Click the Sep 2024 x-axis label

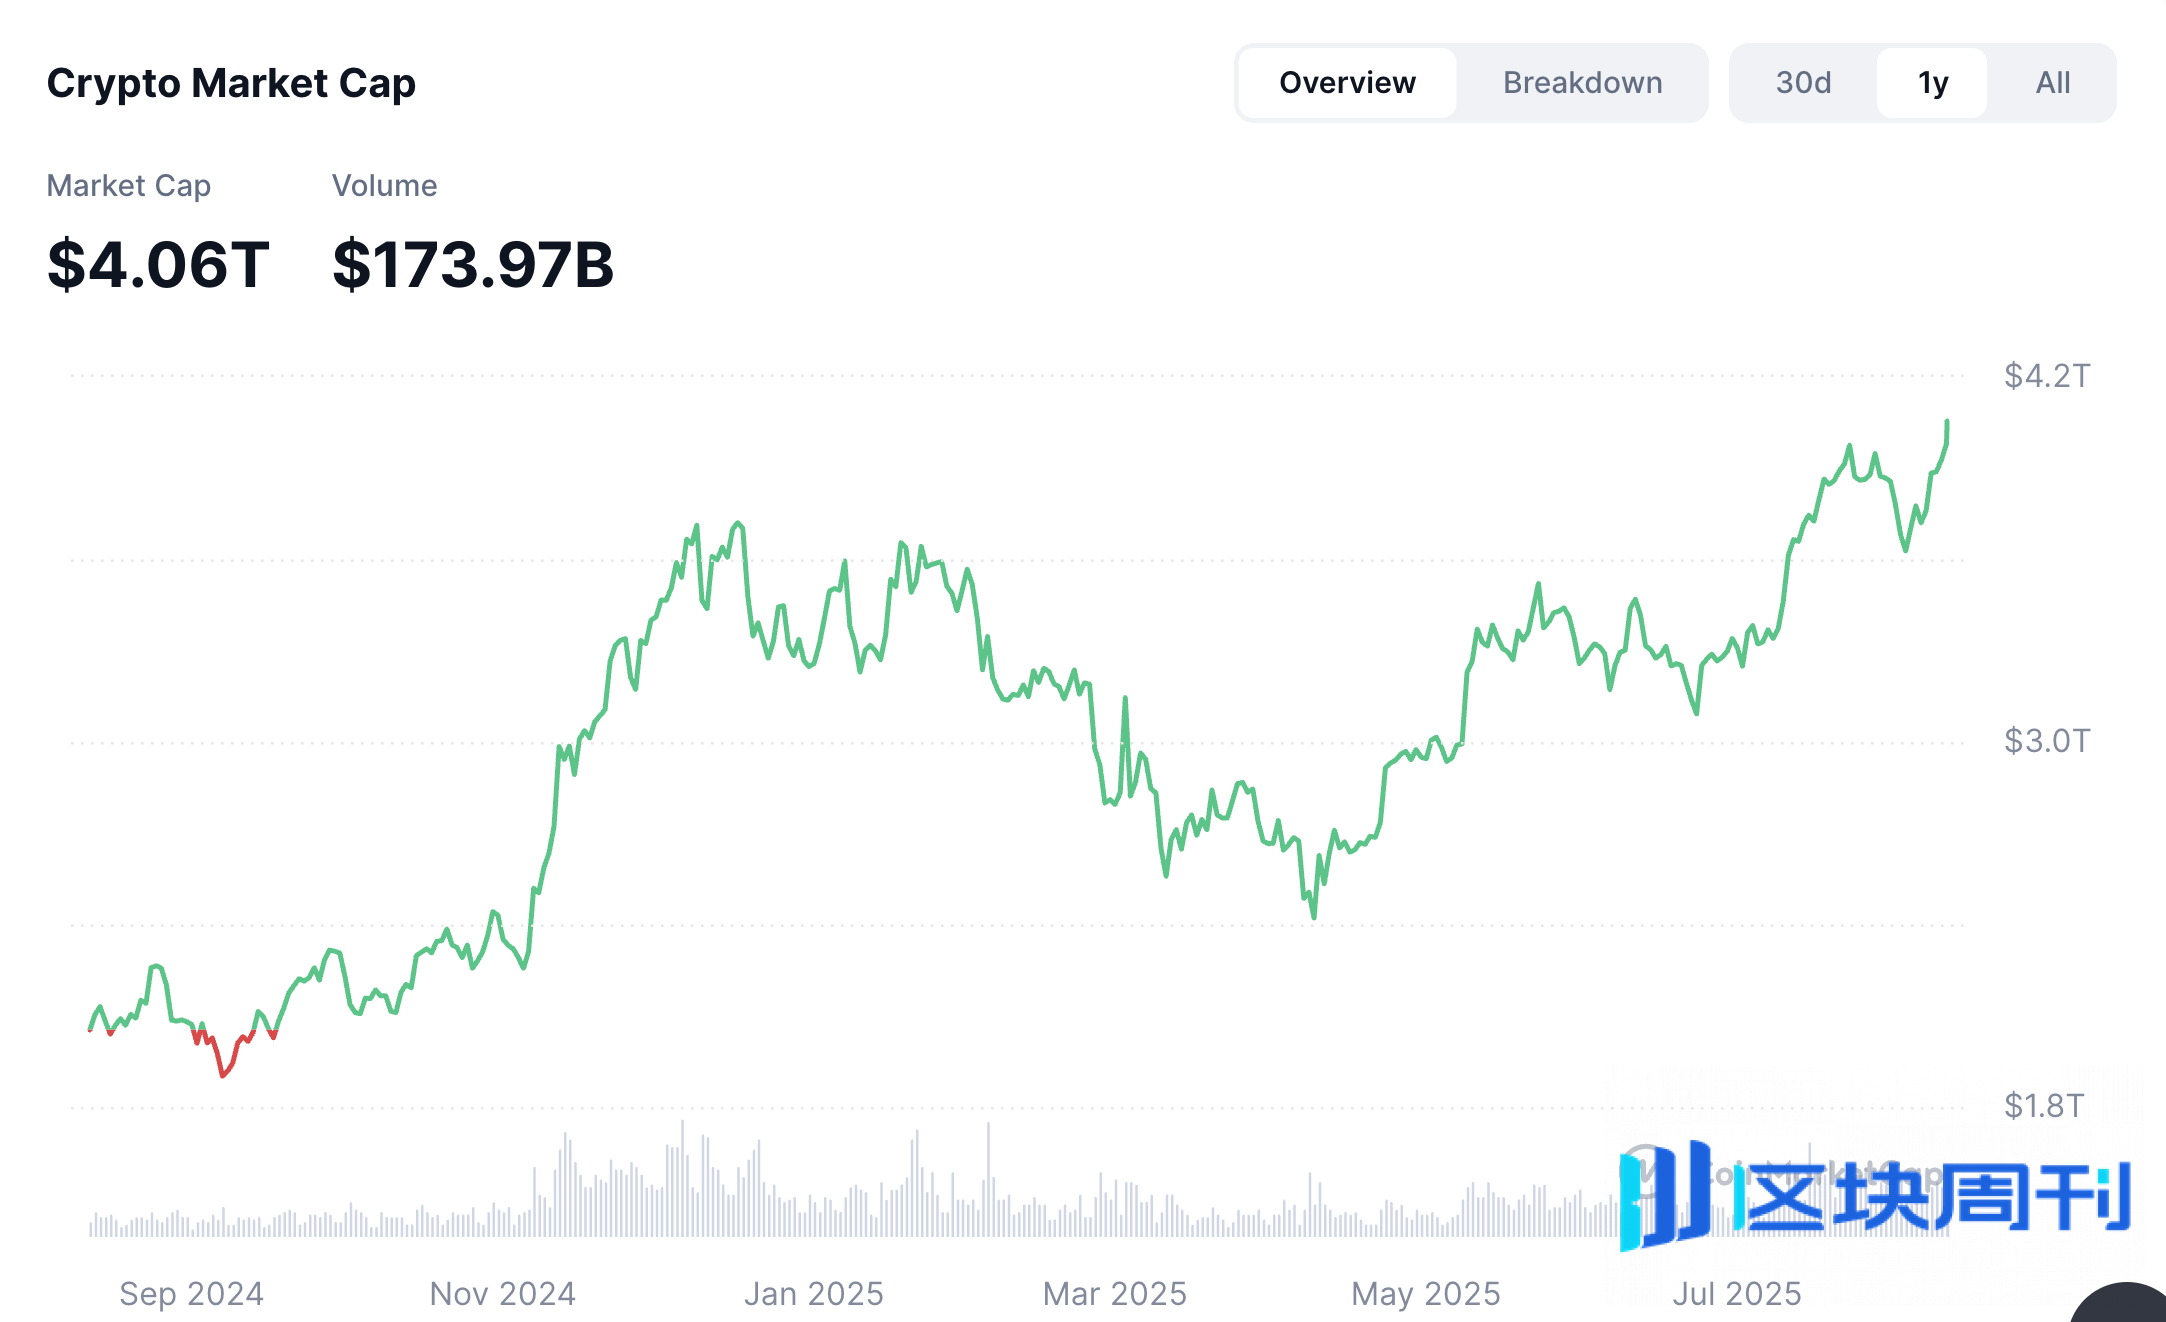point(191,1294)
